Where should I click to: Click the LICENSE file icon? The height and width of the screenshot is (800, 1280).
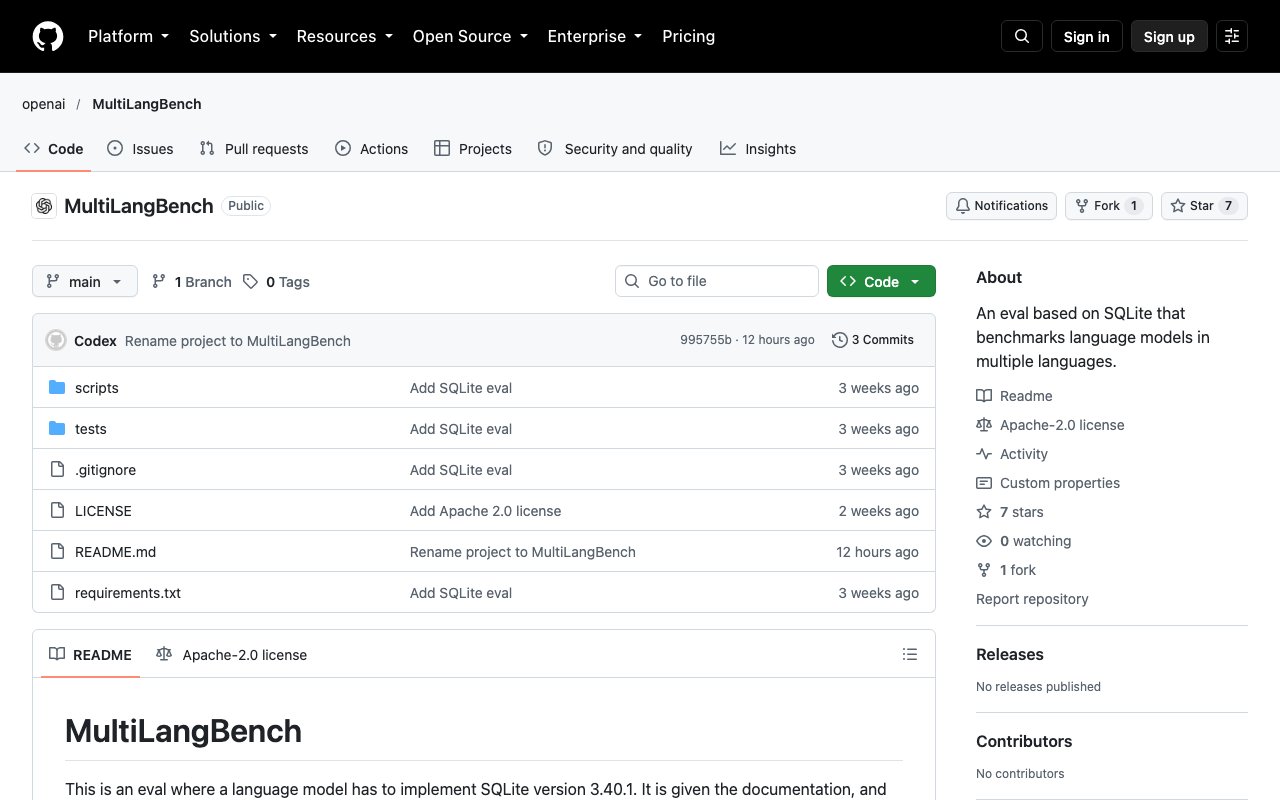tap(57, 511)
